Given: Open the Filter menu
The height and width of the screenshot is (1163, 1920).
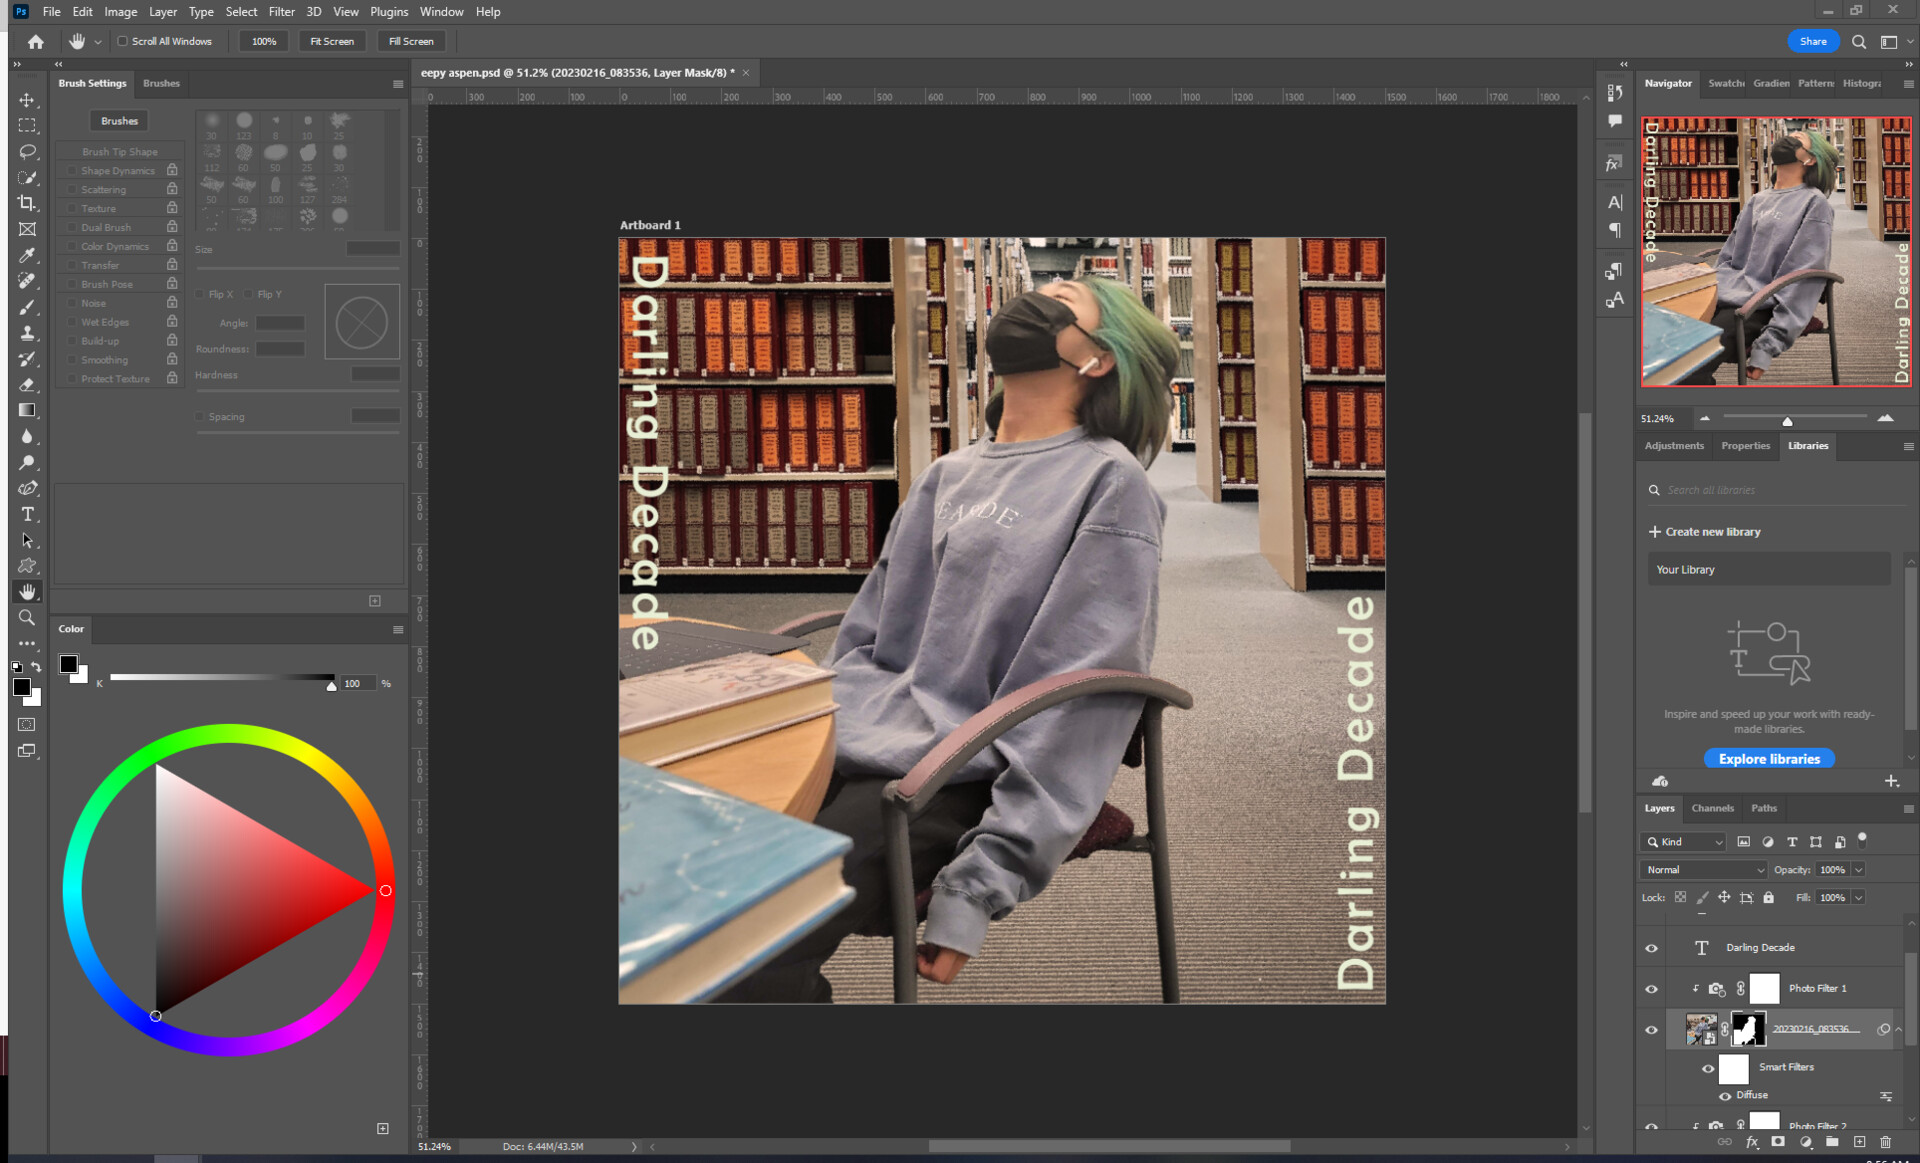Looking at the screenshot, I should pyautogui.click(x=281, y=12).
